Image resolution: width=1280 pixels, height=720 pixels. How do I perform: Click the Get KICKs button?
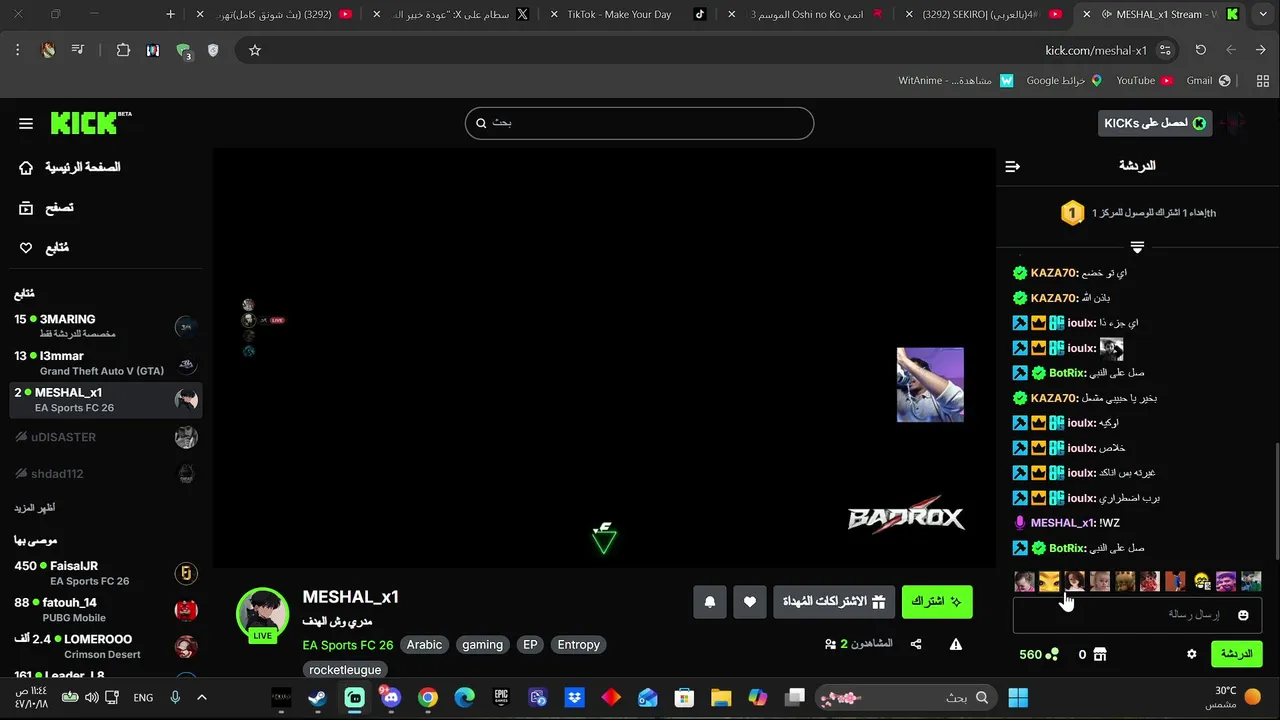(x=1155, y=123)
